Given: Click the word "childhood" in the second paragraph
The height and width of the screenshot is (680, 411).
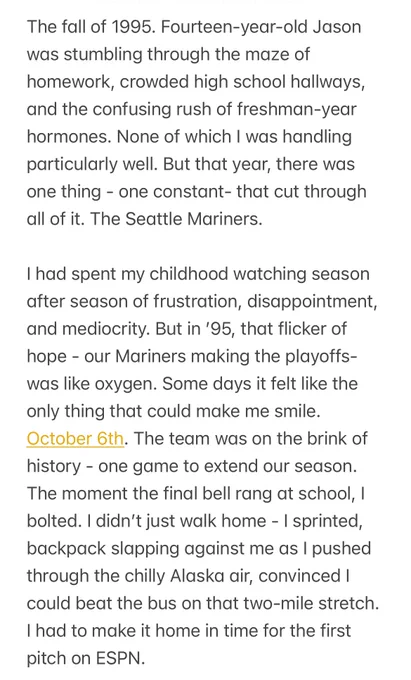Looking at the screenshot, I should [189, 274].
